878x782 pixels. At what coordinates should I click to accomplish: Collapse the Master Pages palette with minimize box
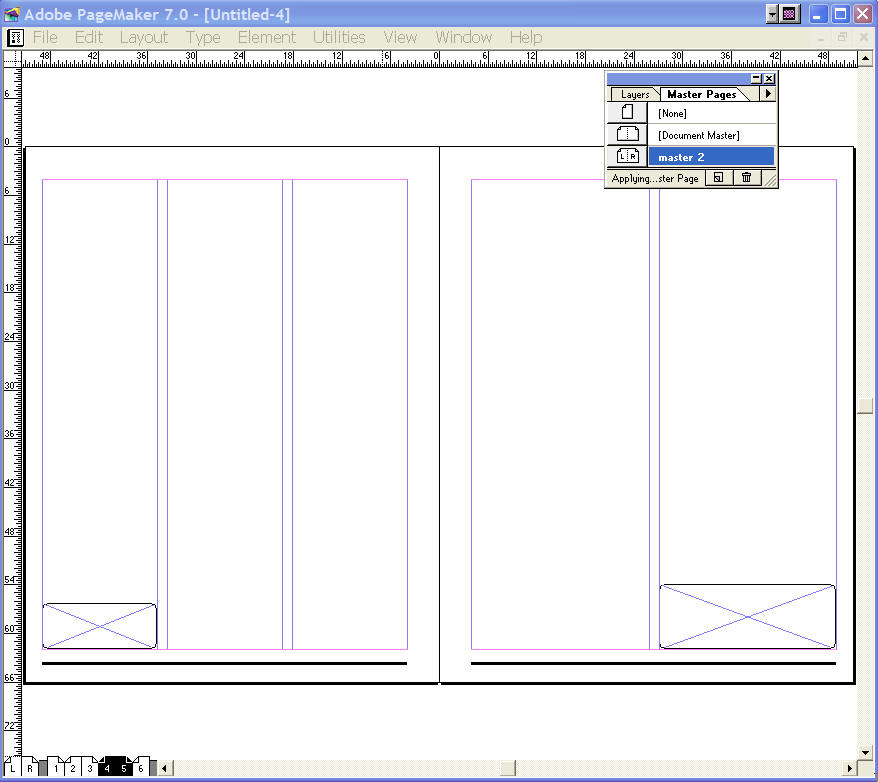tap(756, 78)
